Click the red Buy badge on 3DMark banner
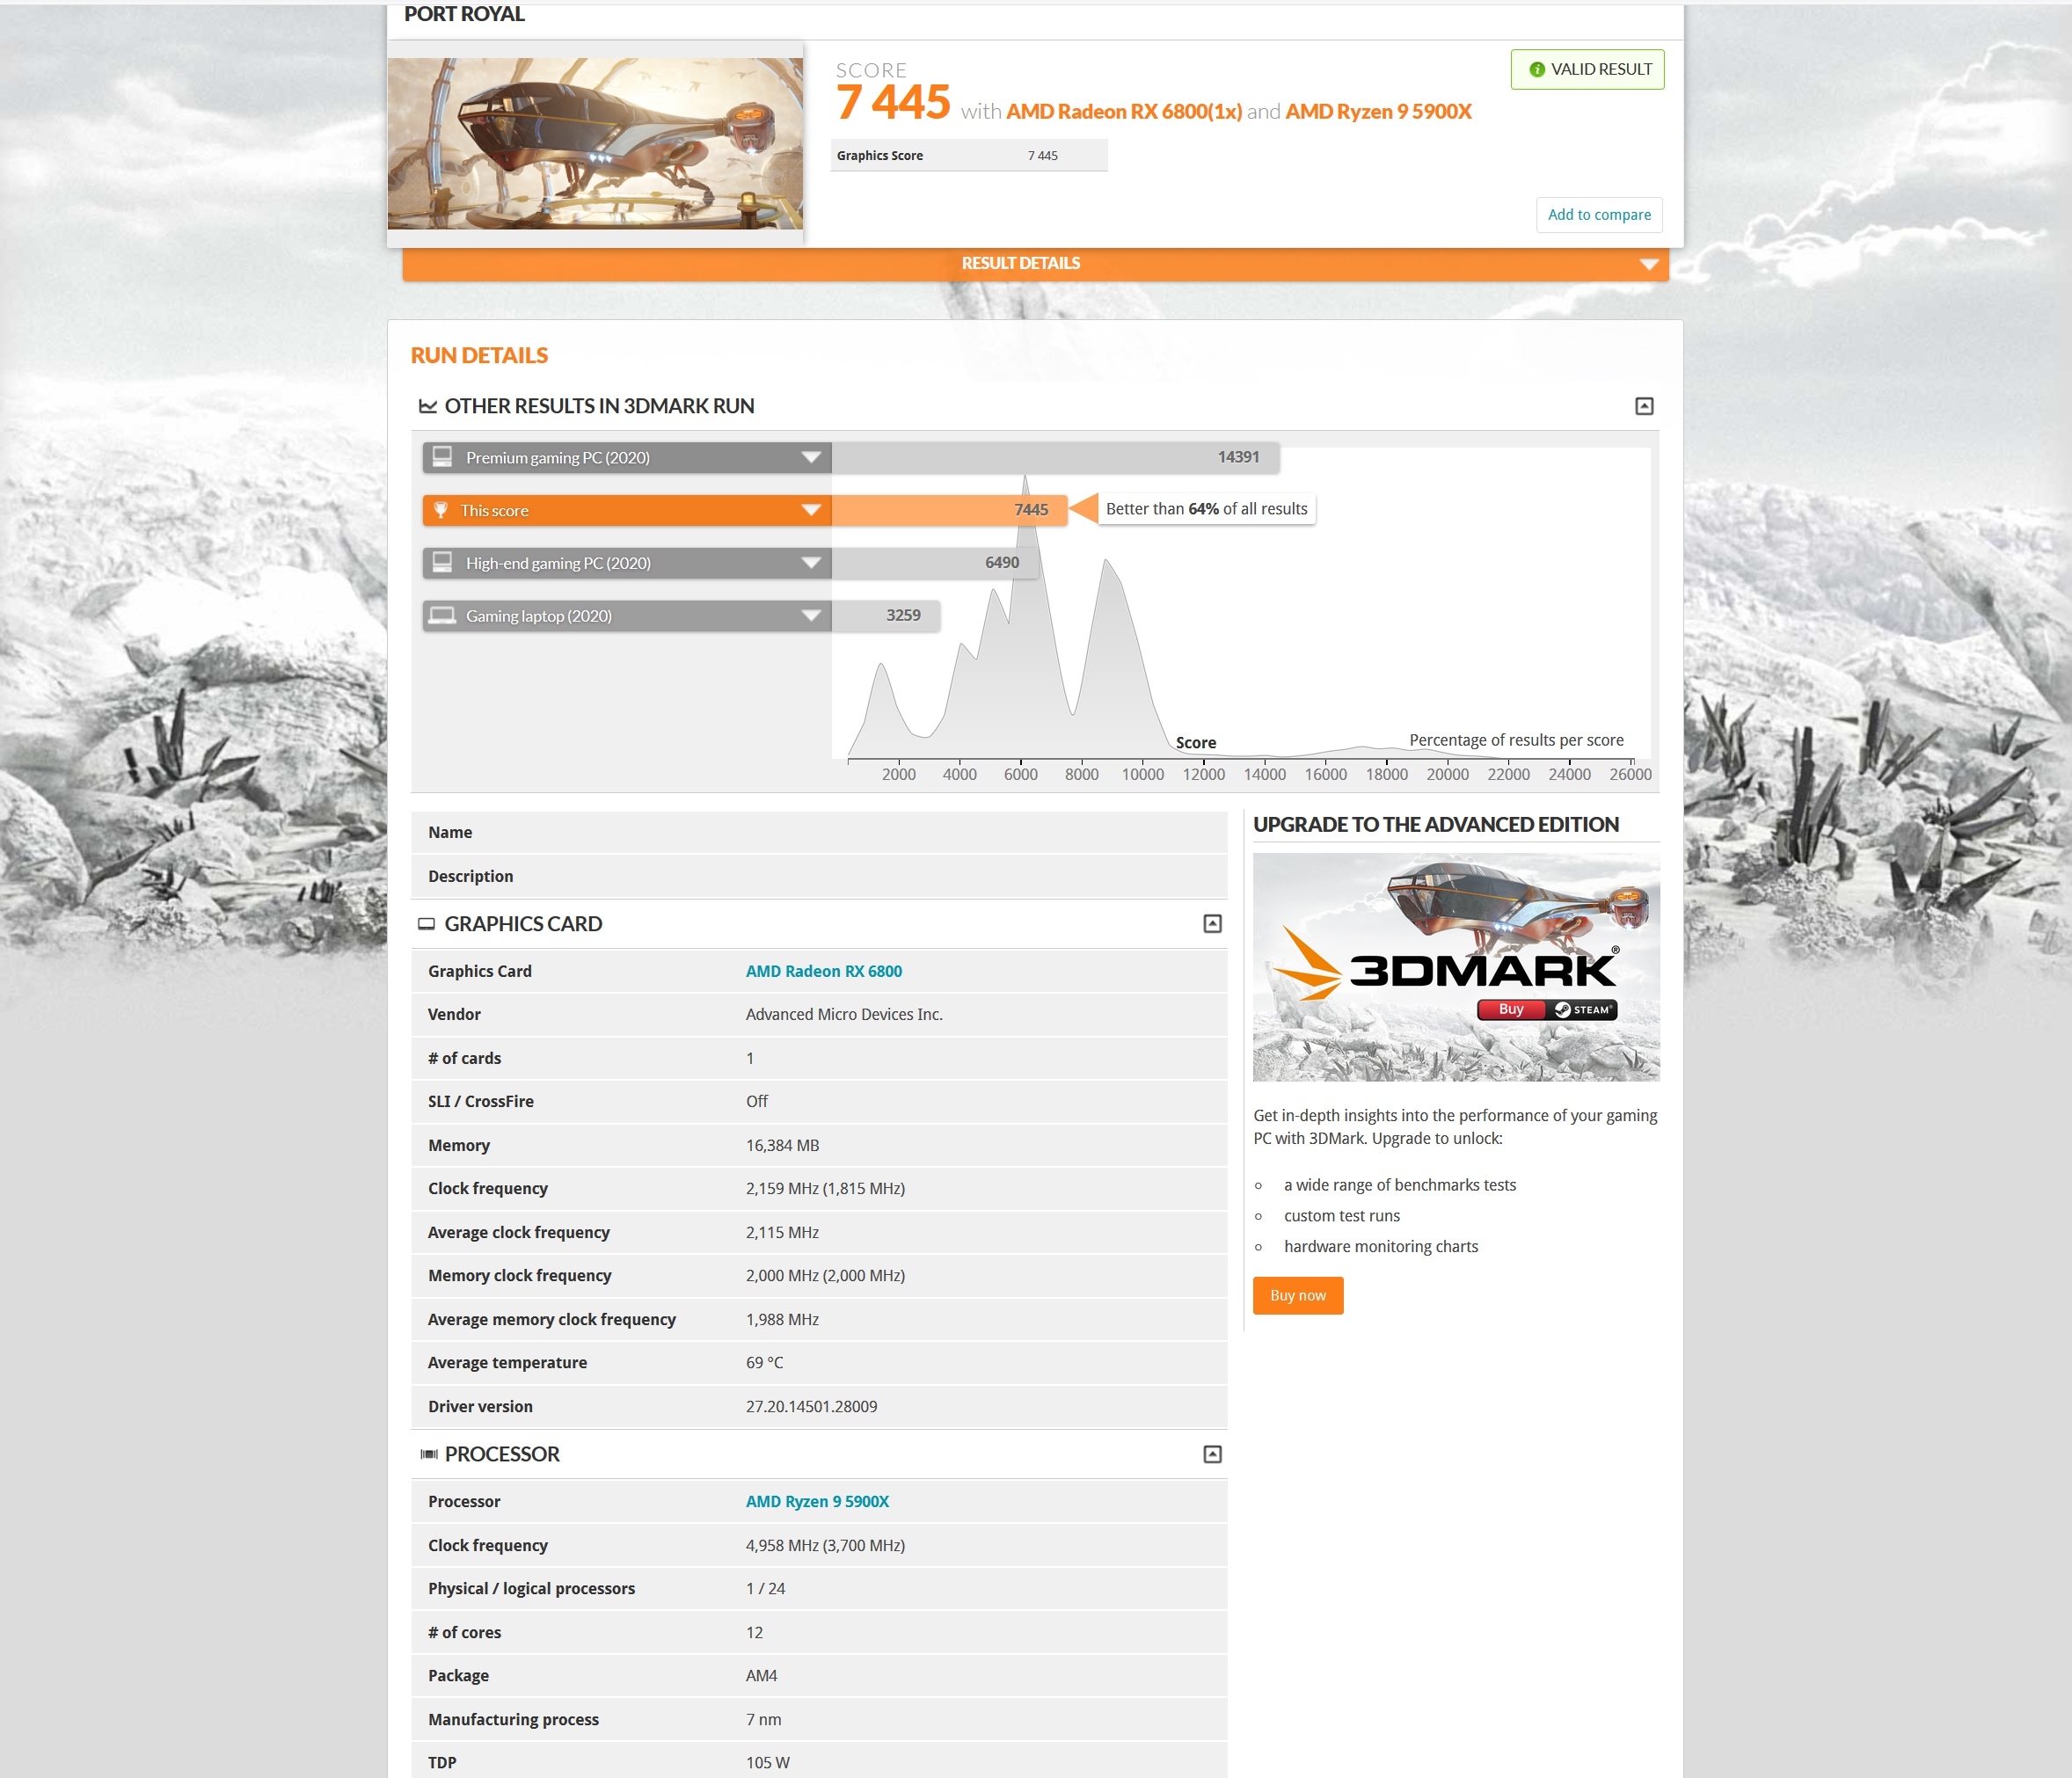 coord(1511,1010)
